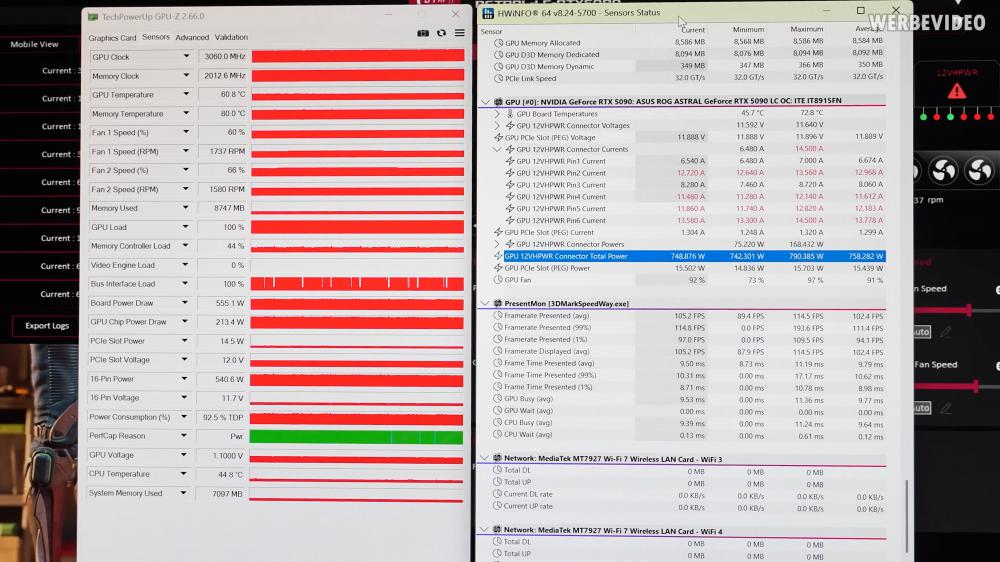Viewport: 1000px width, 562px height.
Task: Expand GPU Board Temperatures tree node
Action: click(x=497, y=114)
